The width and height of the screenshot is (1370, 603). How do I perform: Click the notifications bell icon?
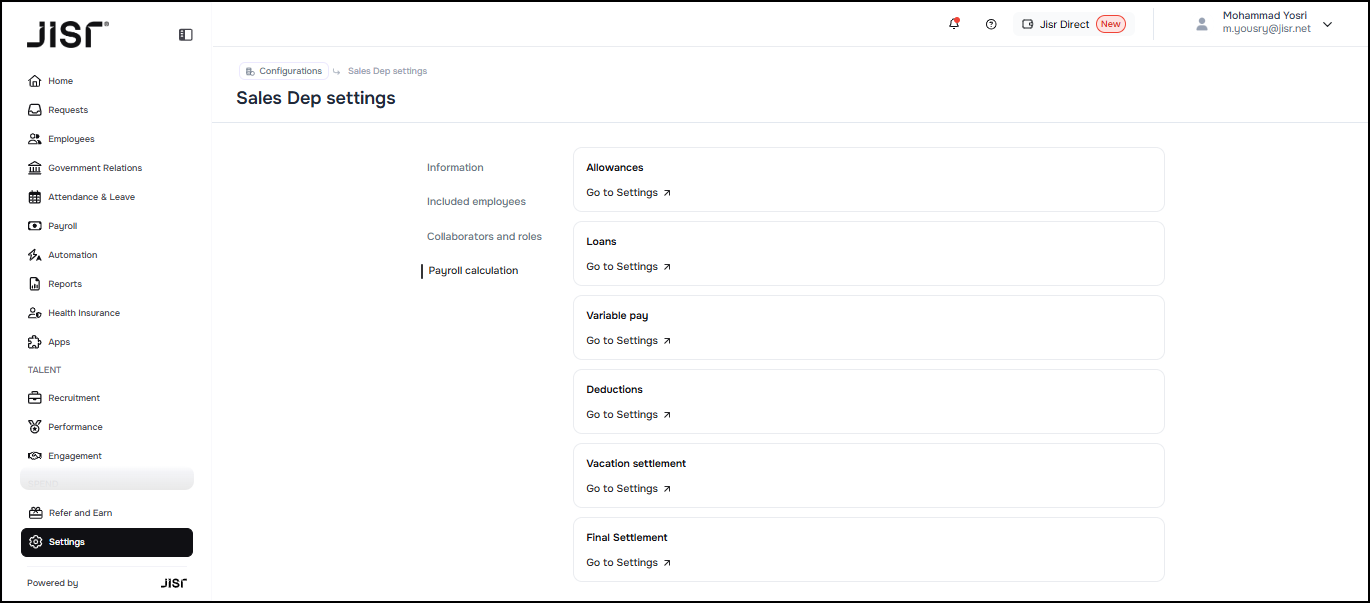(954, 24)
